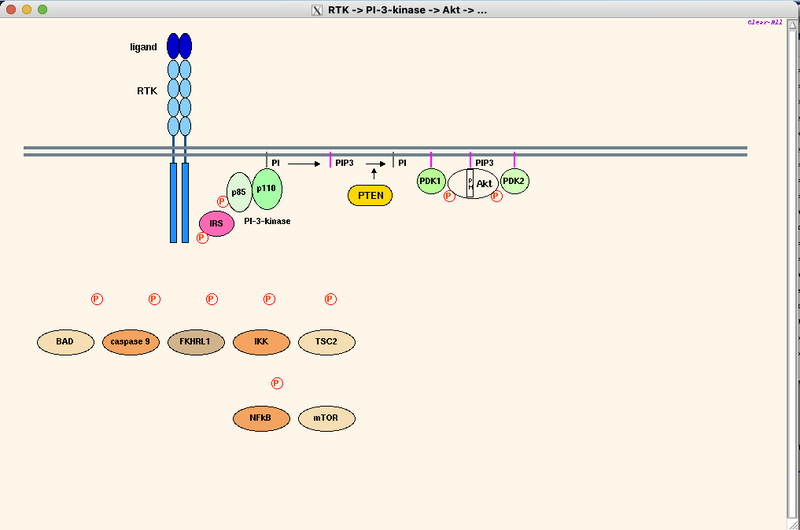Select the p110 catalytic subunit
This screenshot has height=530, width=800.
(266, 187)
